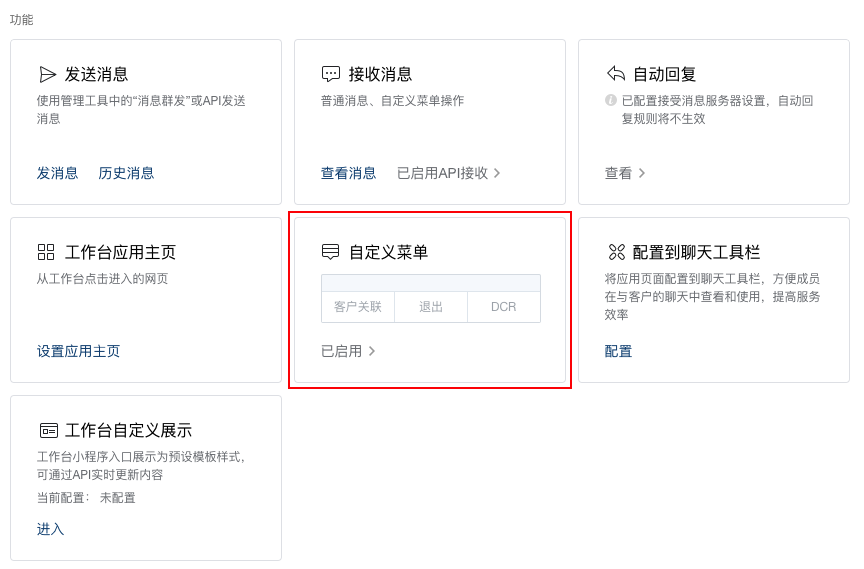Expand 已启用API接收 settings
The height and width of the screenshot is (569, 864).
(x=448, y=173)
